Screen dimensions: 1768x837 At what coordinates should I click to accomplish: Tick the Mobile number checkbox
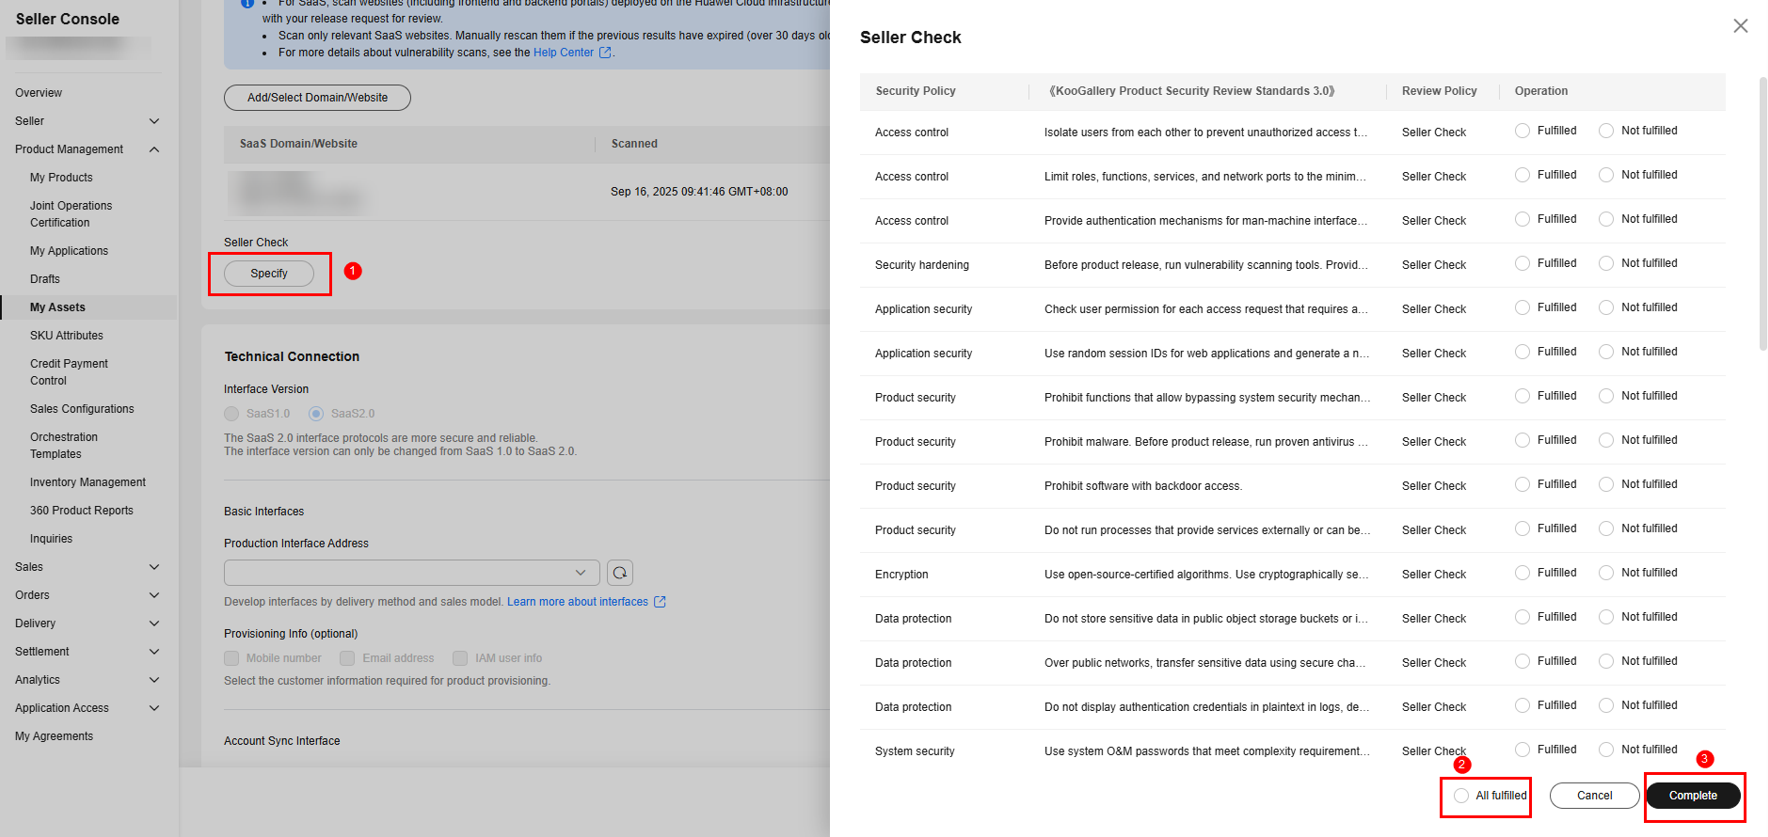(x=232, y=658)
